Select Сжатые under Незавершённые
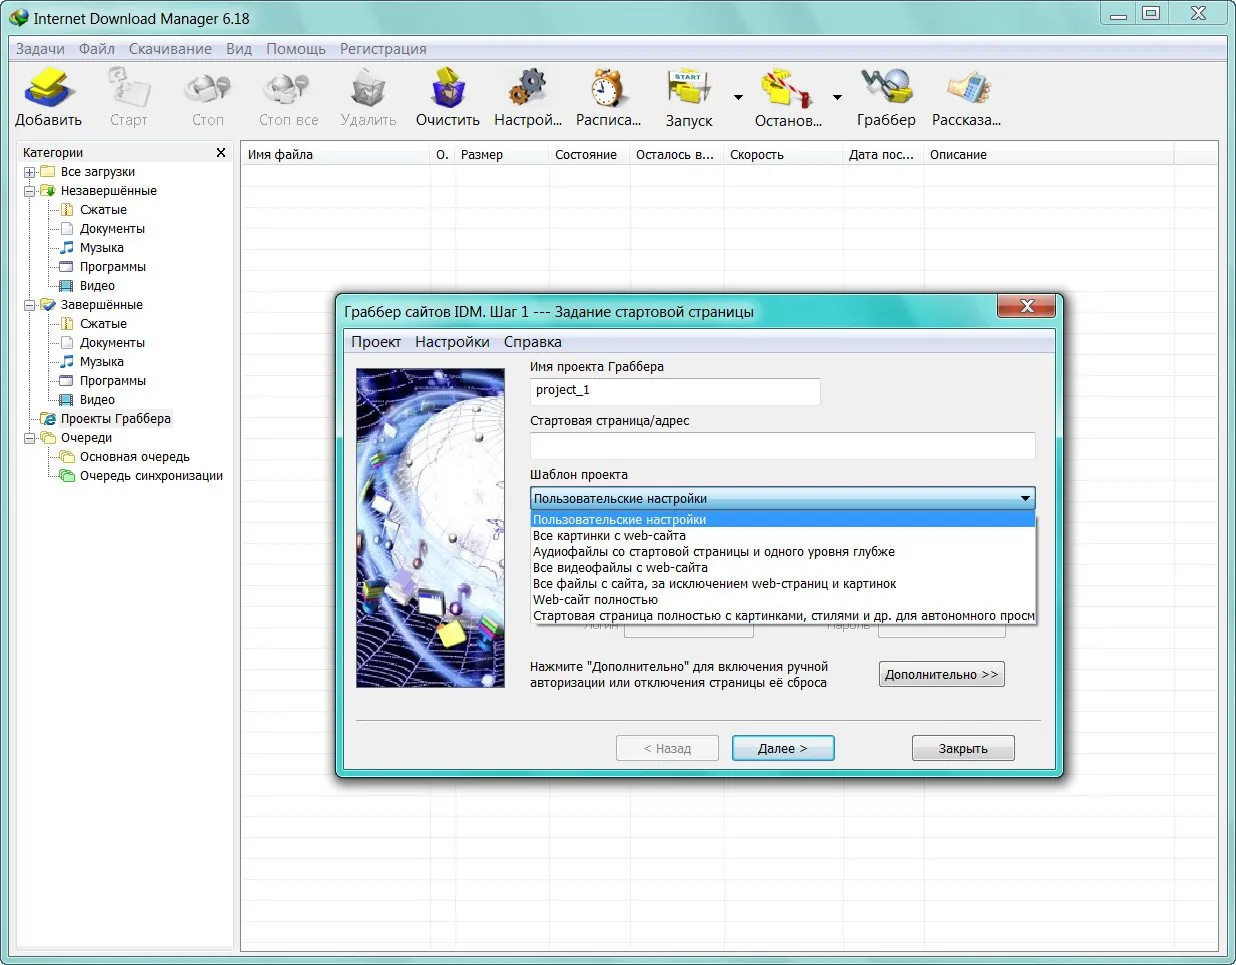Screen dimensions: 1236x965 [103, 210]
